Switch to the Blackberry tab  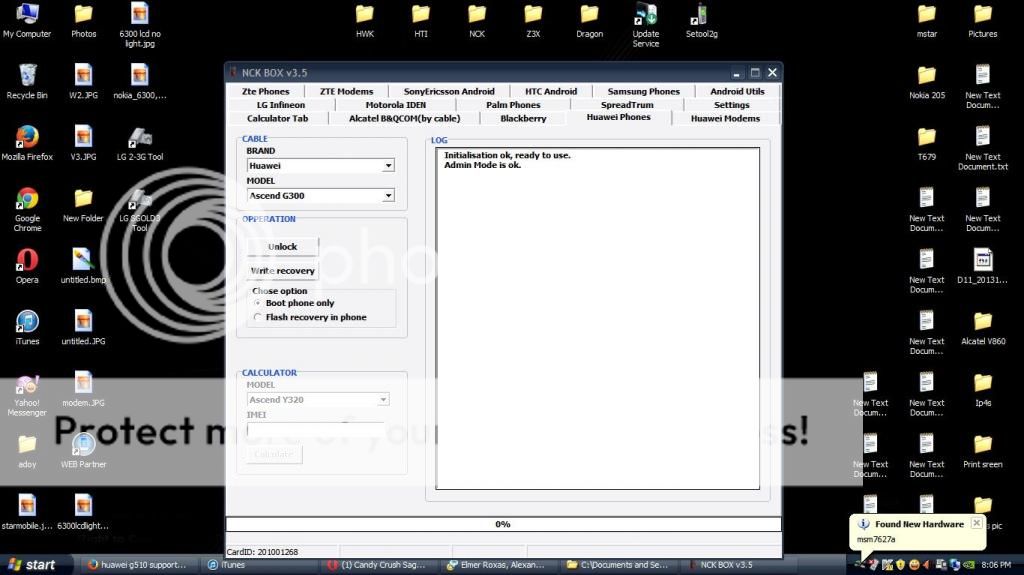point(523,118)
